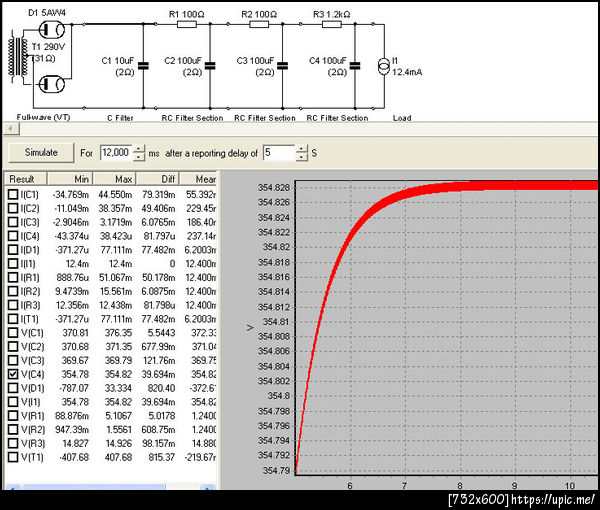Increase simulation duration with up arrow
600x510 pixels.
pyautogui.click(x=139, y=149)
